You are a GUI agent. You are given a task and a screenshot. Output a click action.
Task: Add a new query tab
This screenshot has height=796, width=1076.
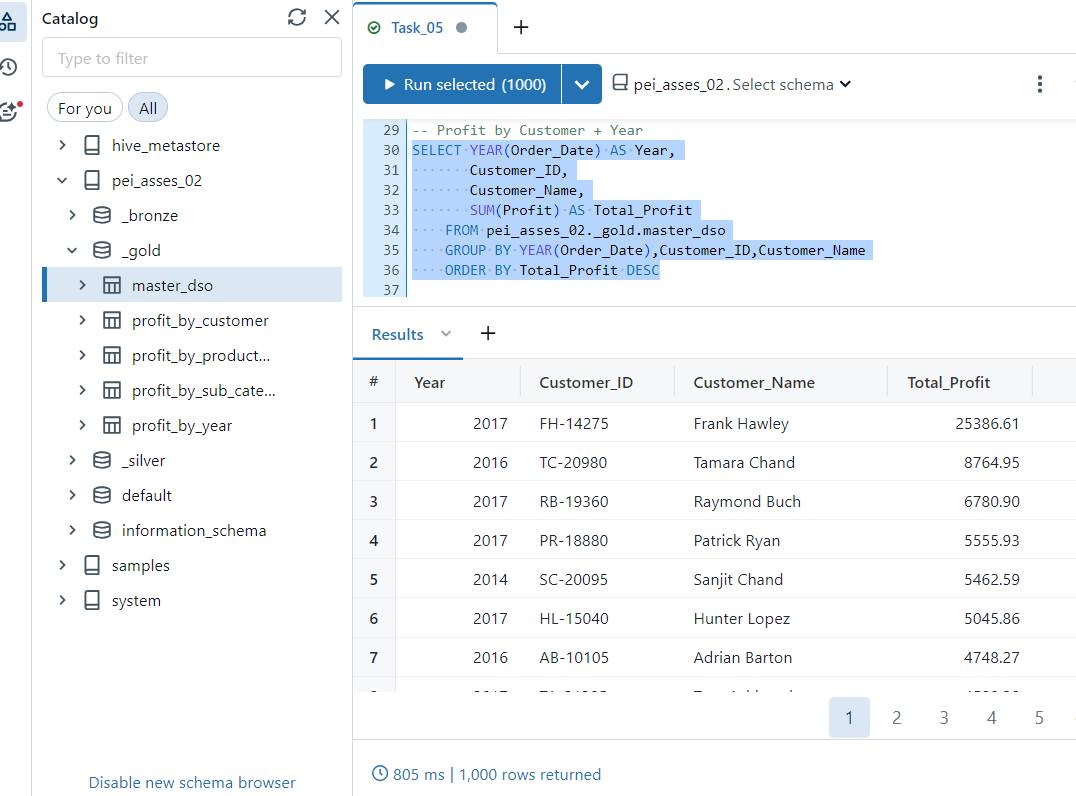pyautogui.click(x=521, y=27)
